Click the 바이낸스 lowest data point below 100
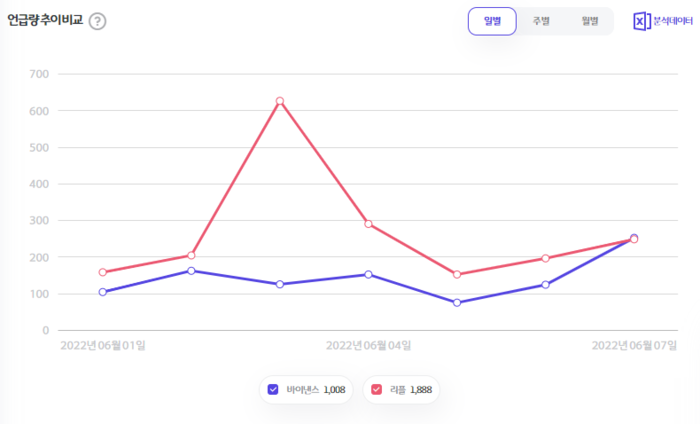Viewport: 700px width, 424px height. tap(457, 302)
